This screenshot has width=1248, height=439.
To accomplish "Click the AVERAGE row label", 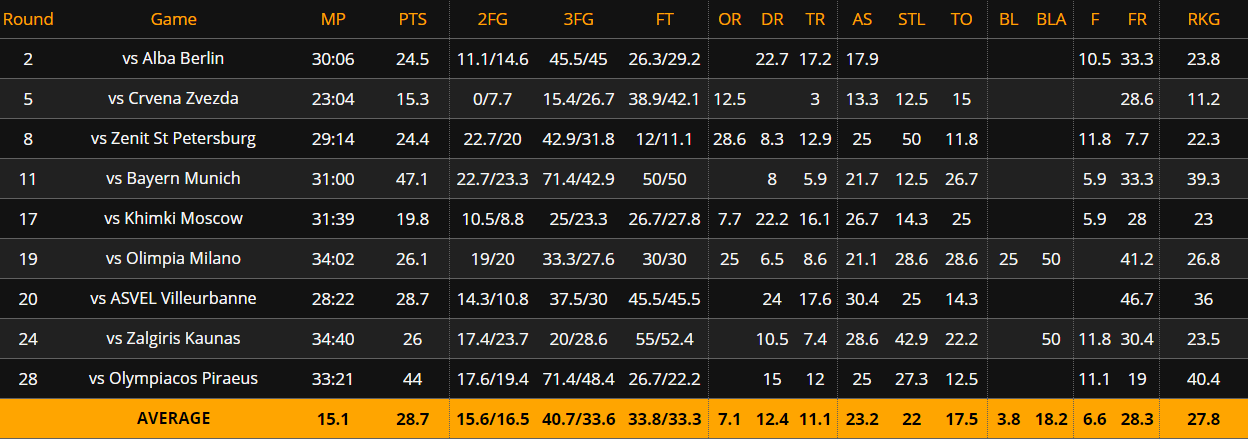I will coord(173,418).
